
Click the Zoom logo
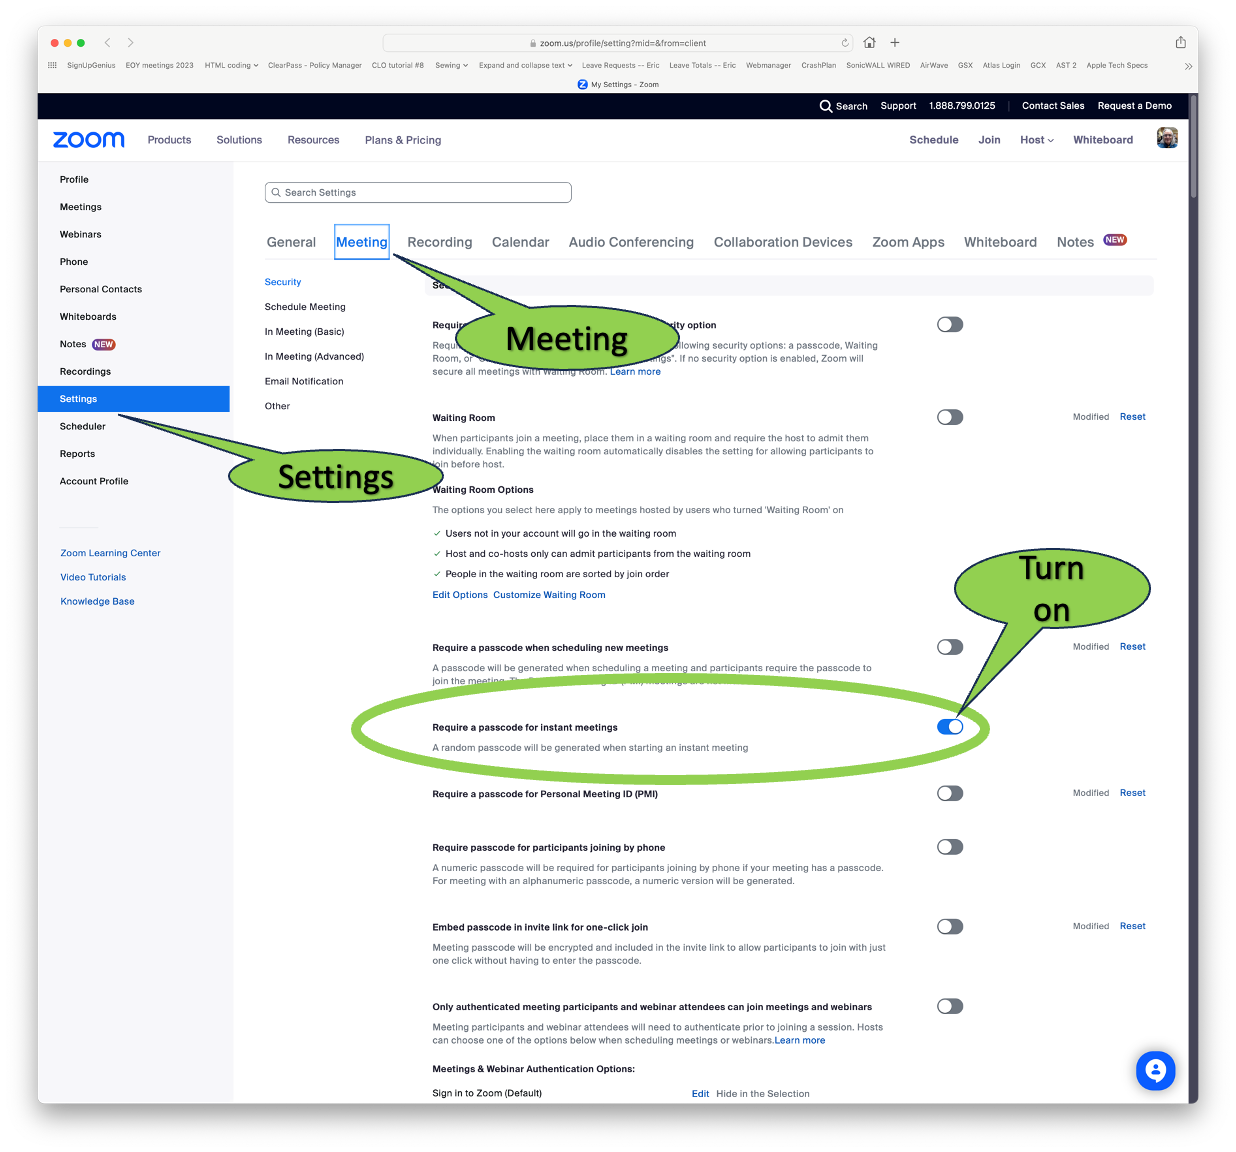point(89,140)
